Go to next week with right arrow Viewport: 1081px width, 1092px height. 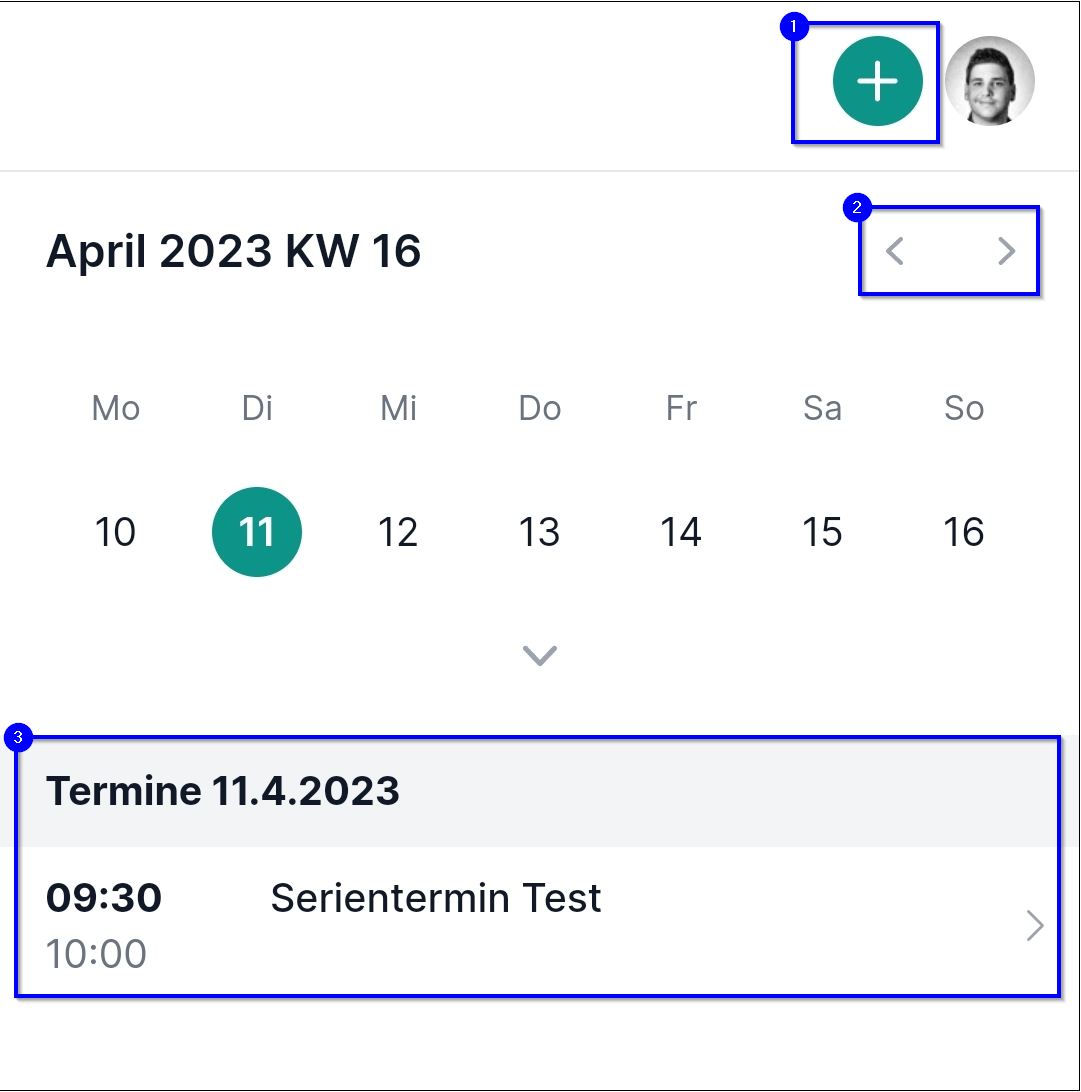click(1006, 252)
